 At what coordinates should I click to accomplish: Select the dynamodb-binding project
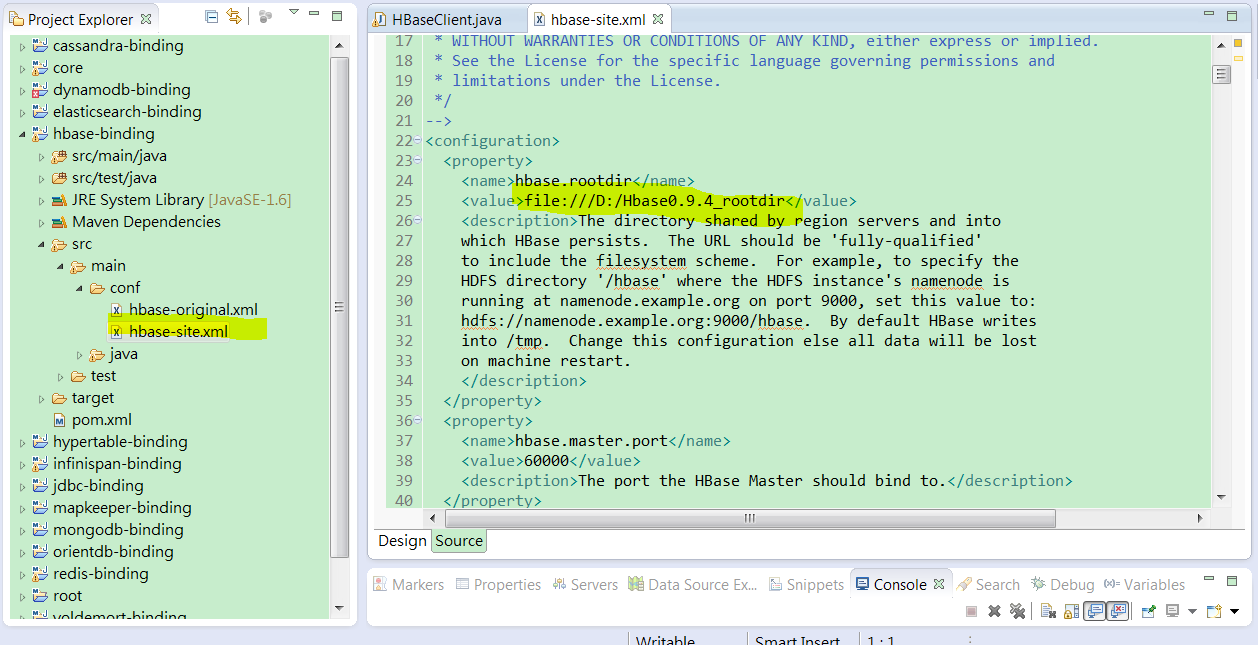click(x=110, y=90)
